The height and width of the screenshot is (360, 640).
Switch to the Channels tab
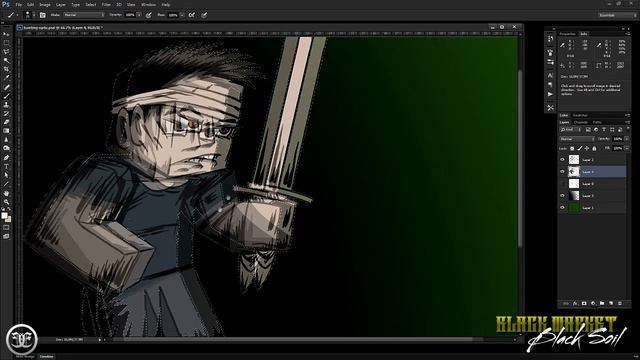coord(581,122)
